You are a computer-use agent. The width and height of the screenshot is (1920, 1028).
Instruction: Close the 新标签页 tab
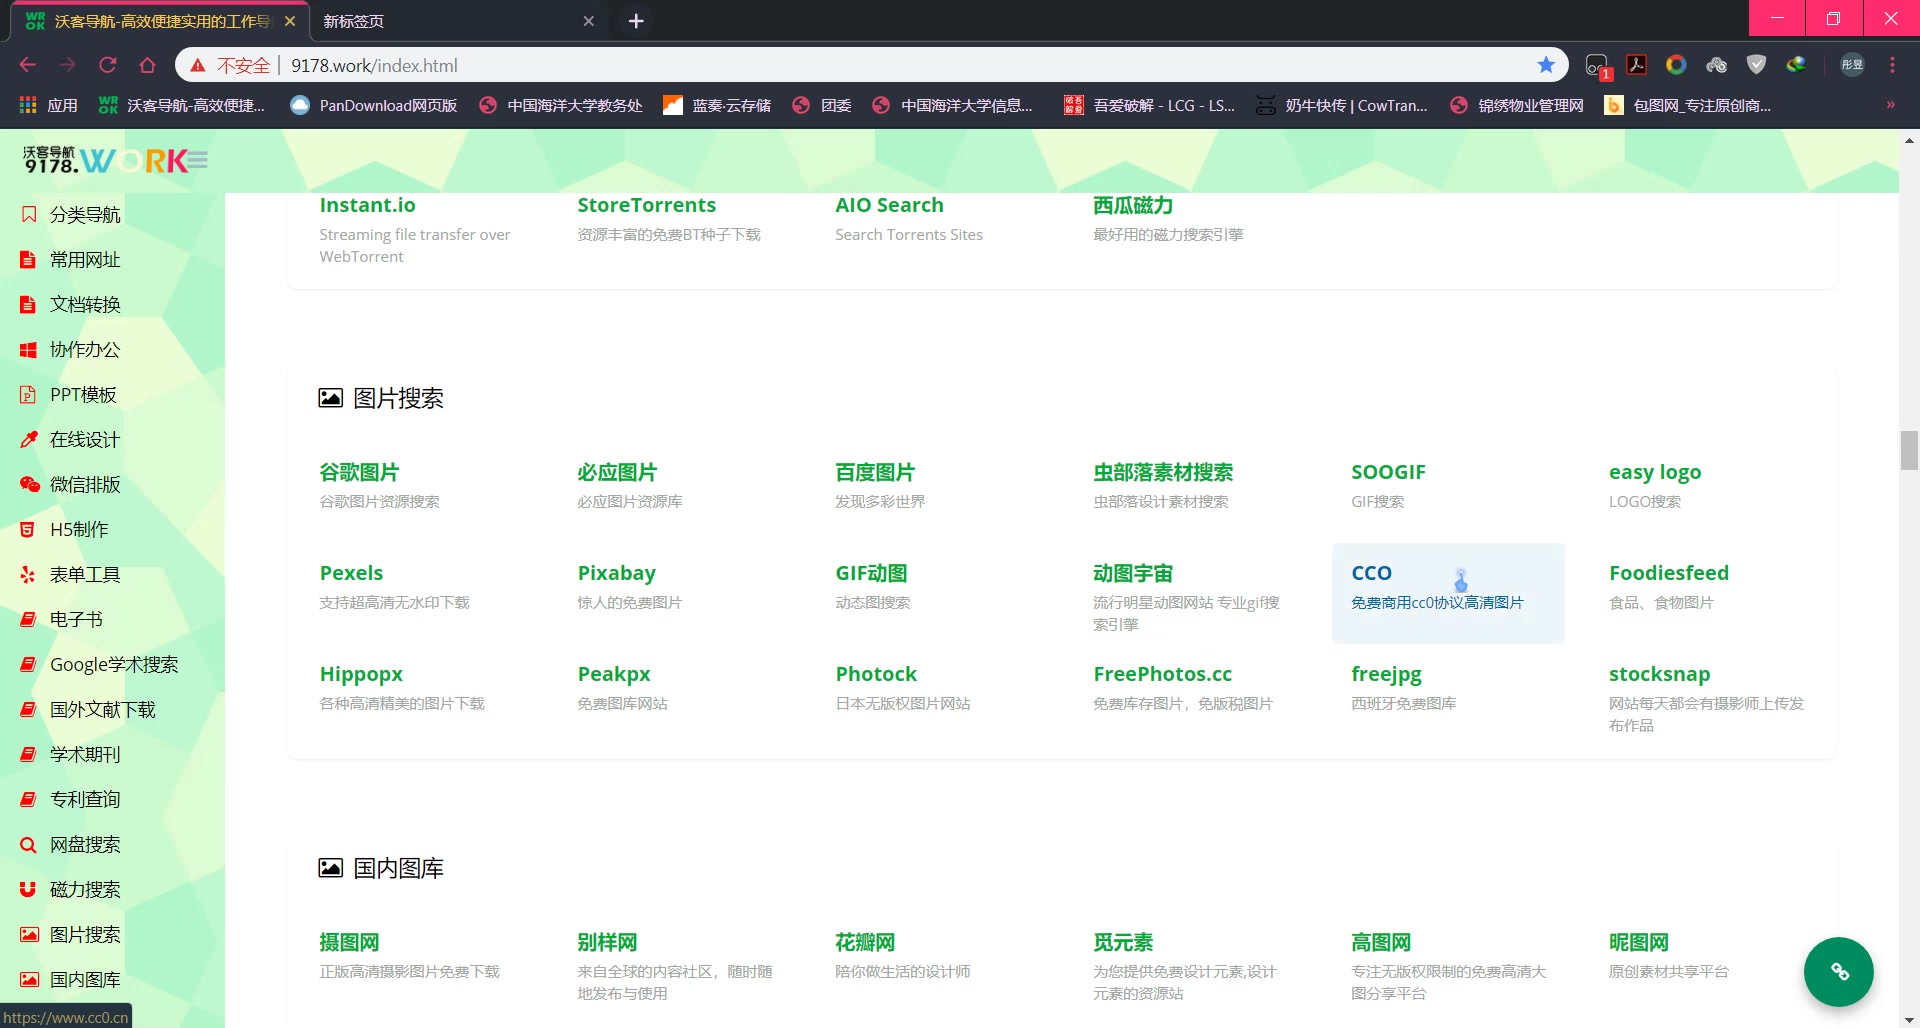(x=588, y=21)
